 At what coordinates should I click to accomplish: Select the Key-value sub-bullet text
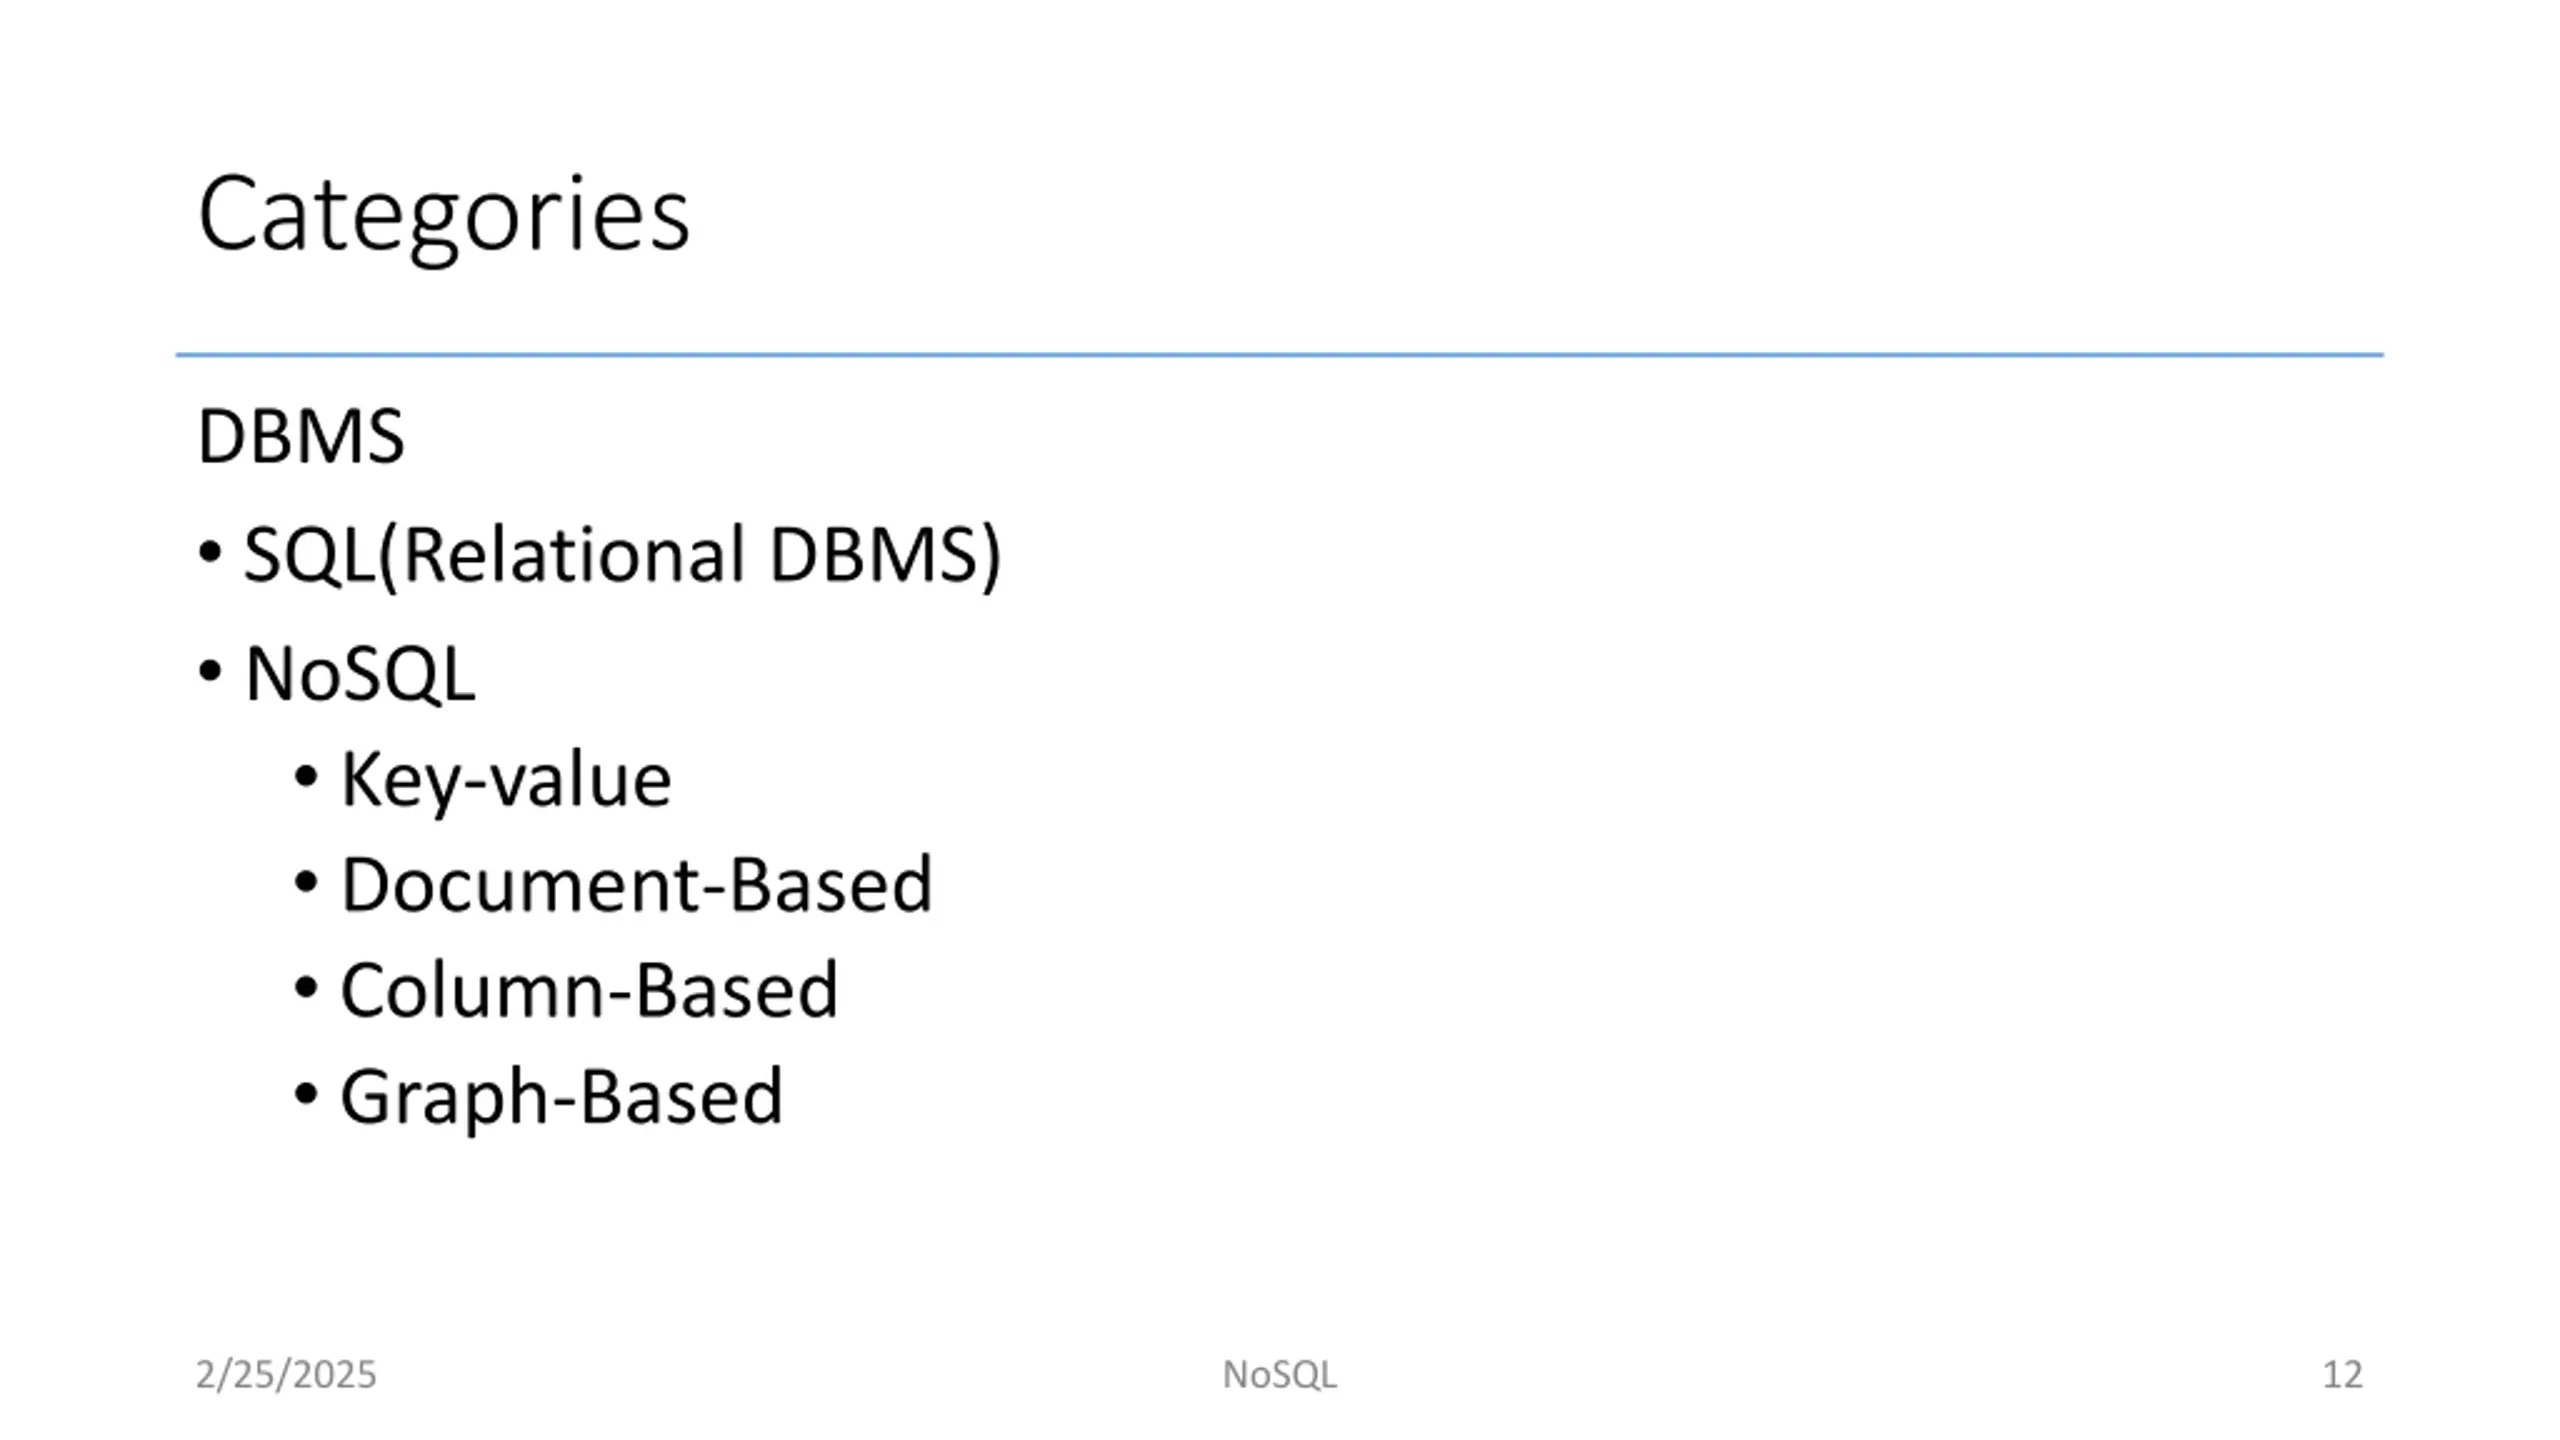tap(506, 781)
